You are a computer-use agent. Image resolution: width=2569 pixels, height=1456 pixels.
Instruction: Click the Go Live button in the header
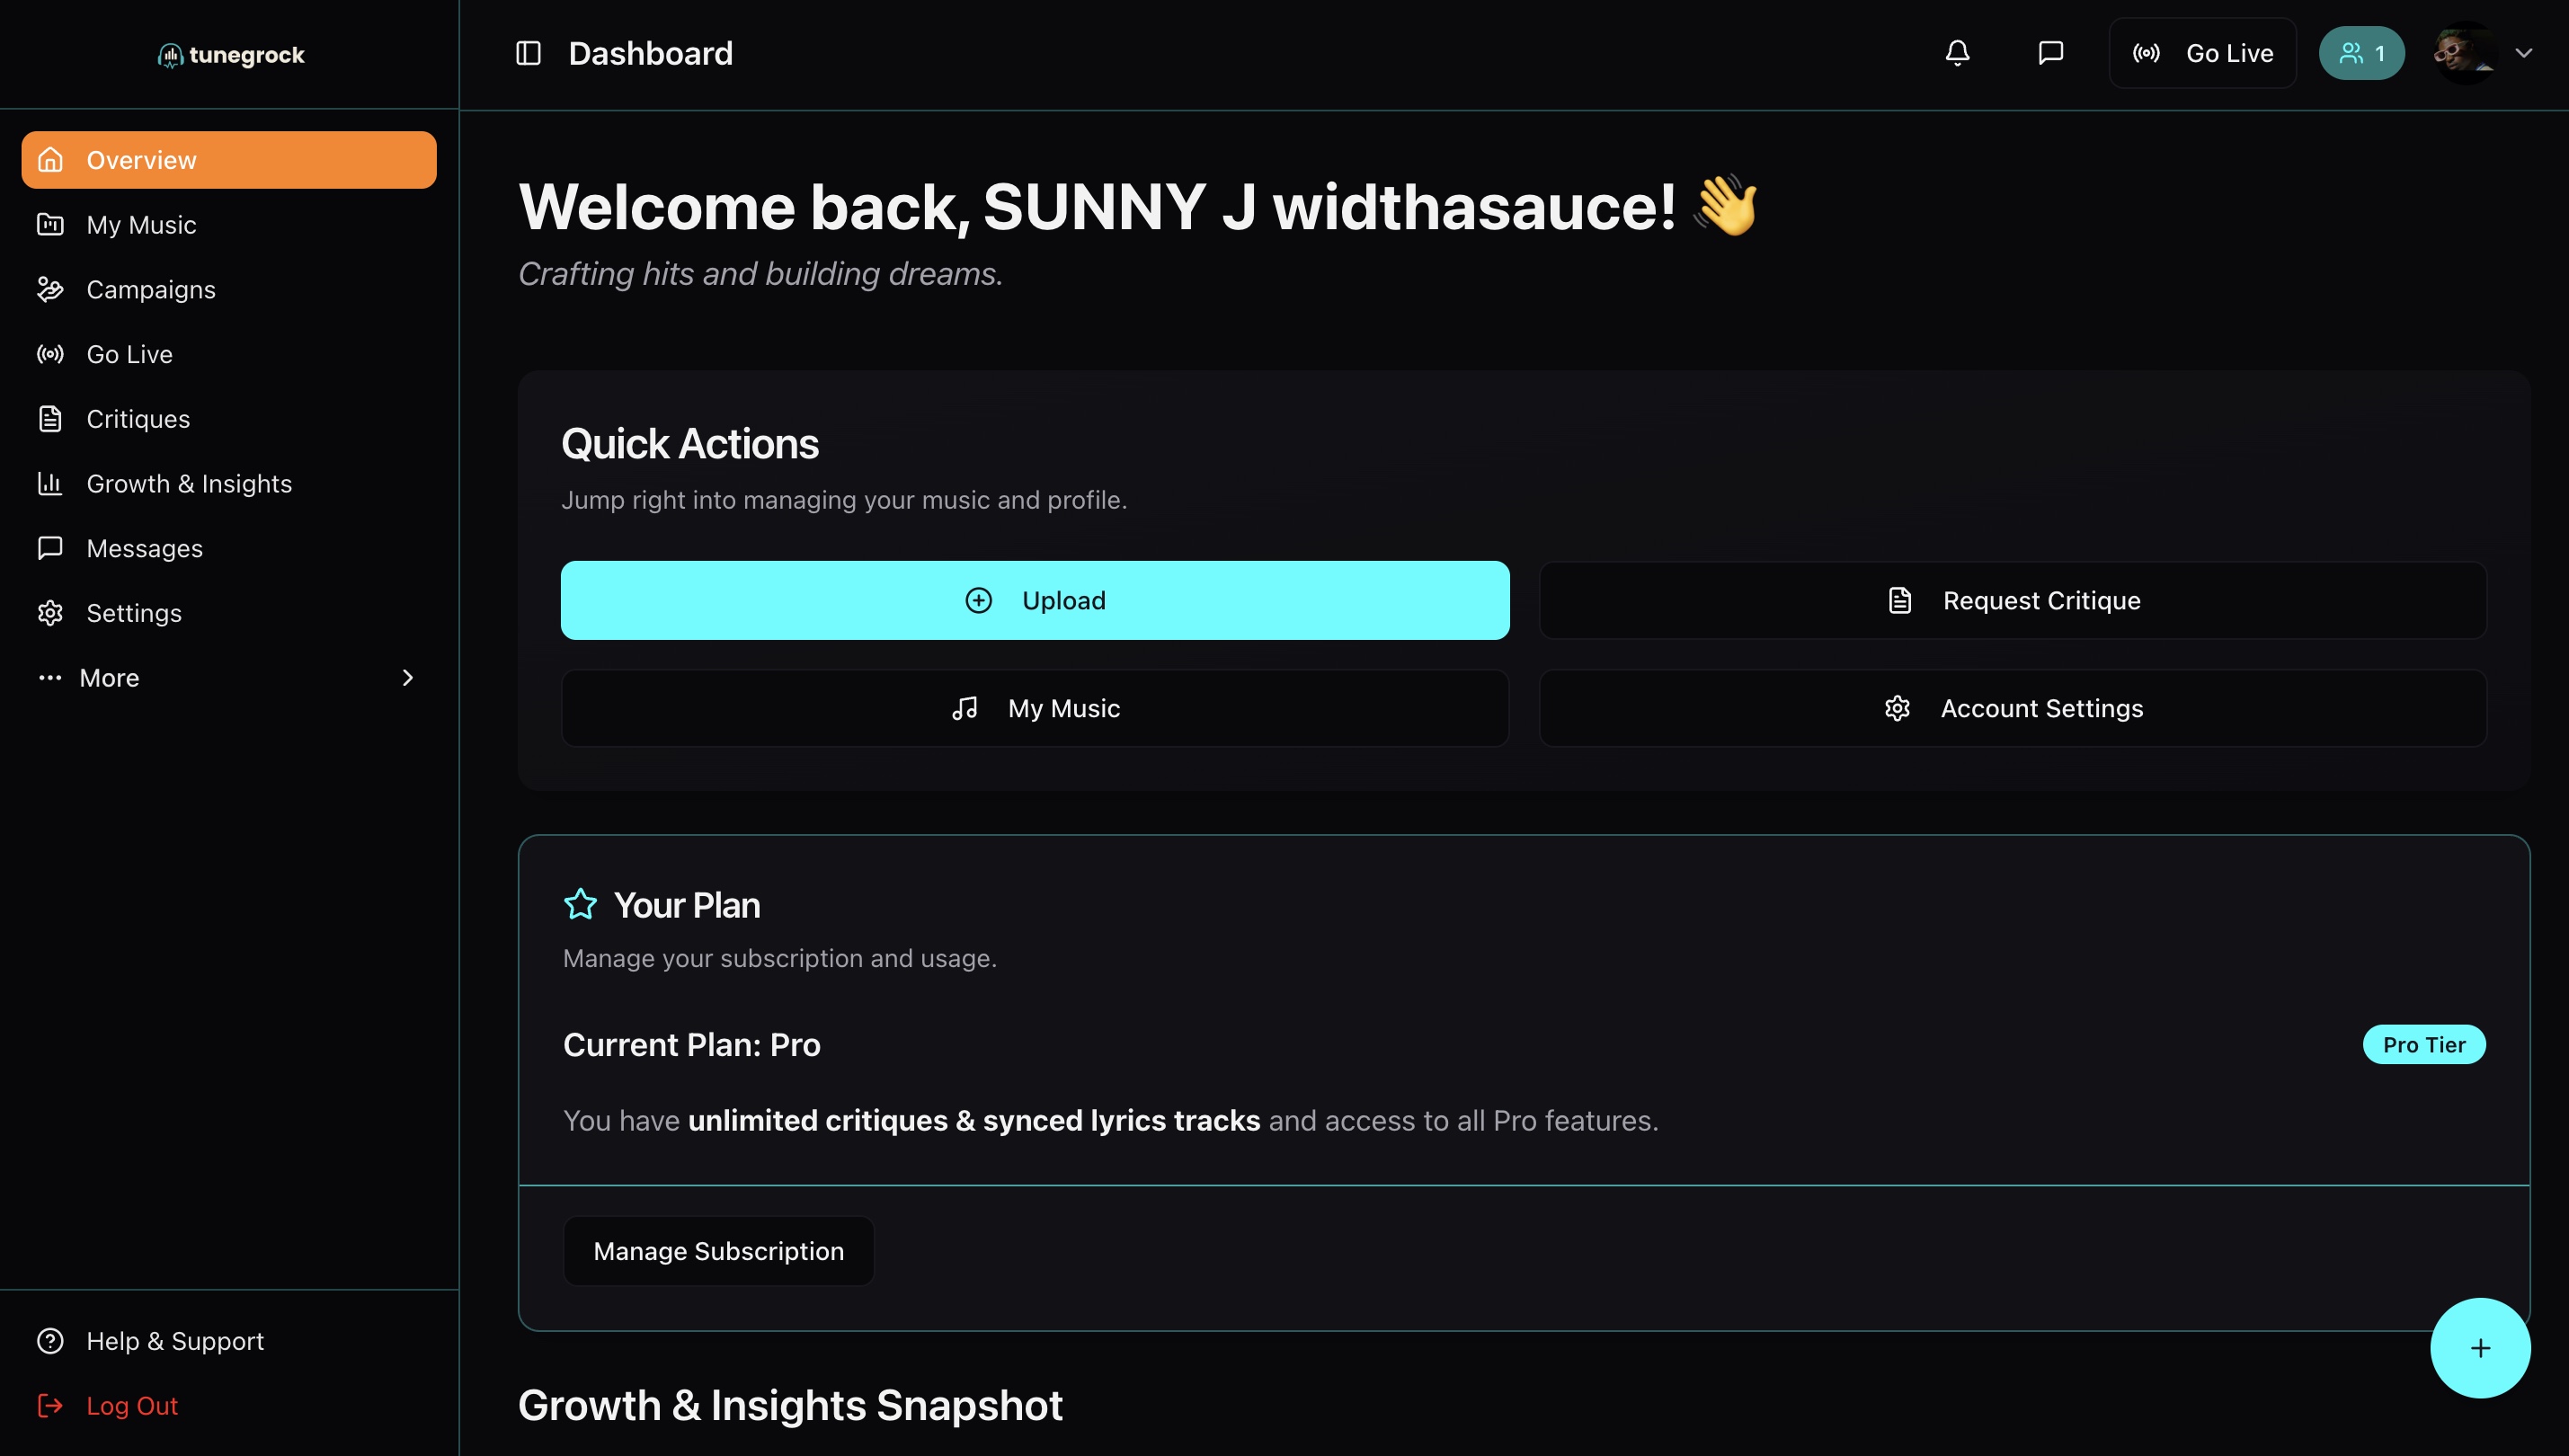tap(2202, 52)
